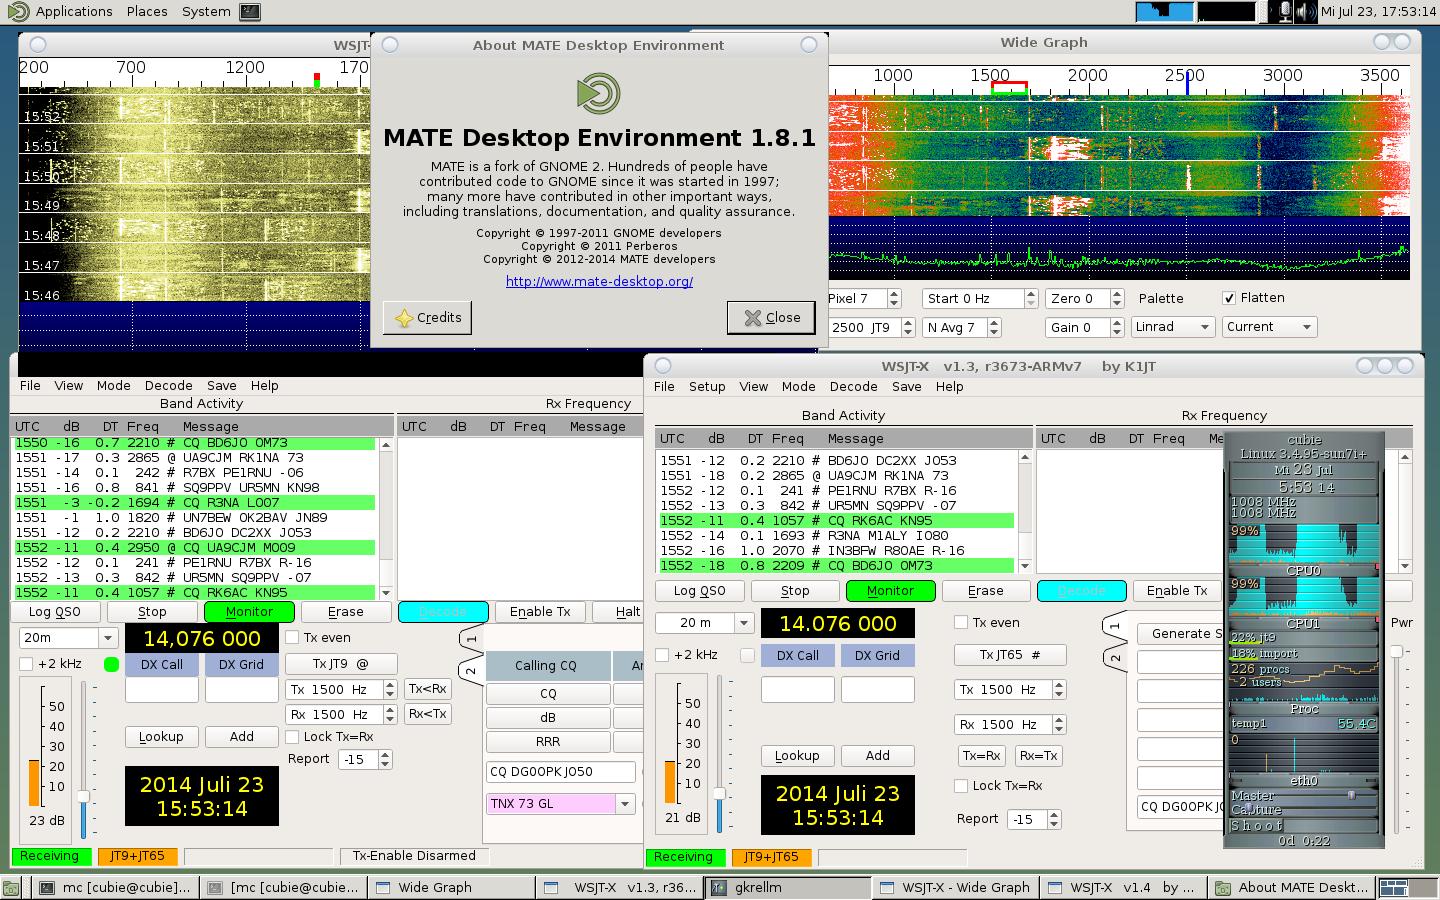
Task: Select the 'CQ R3NA LO07' decode row
Action: 195,503
